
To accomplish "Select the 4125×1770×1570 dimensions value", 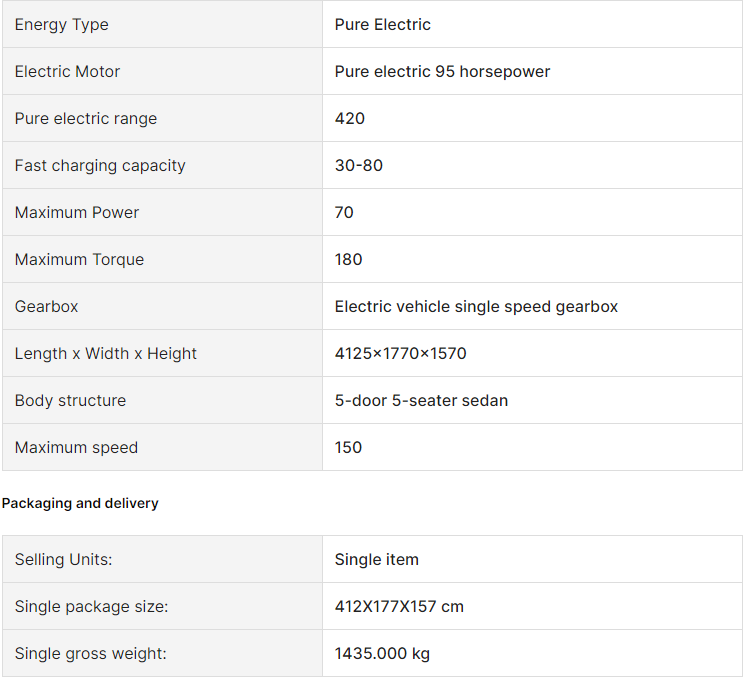I will [401, 354].
